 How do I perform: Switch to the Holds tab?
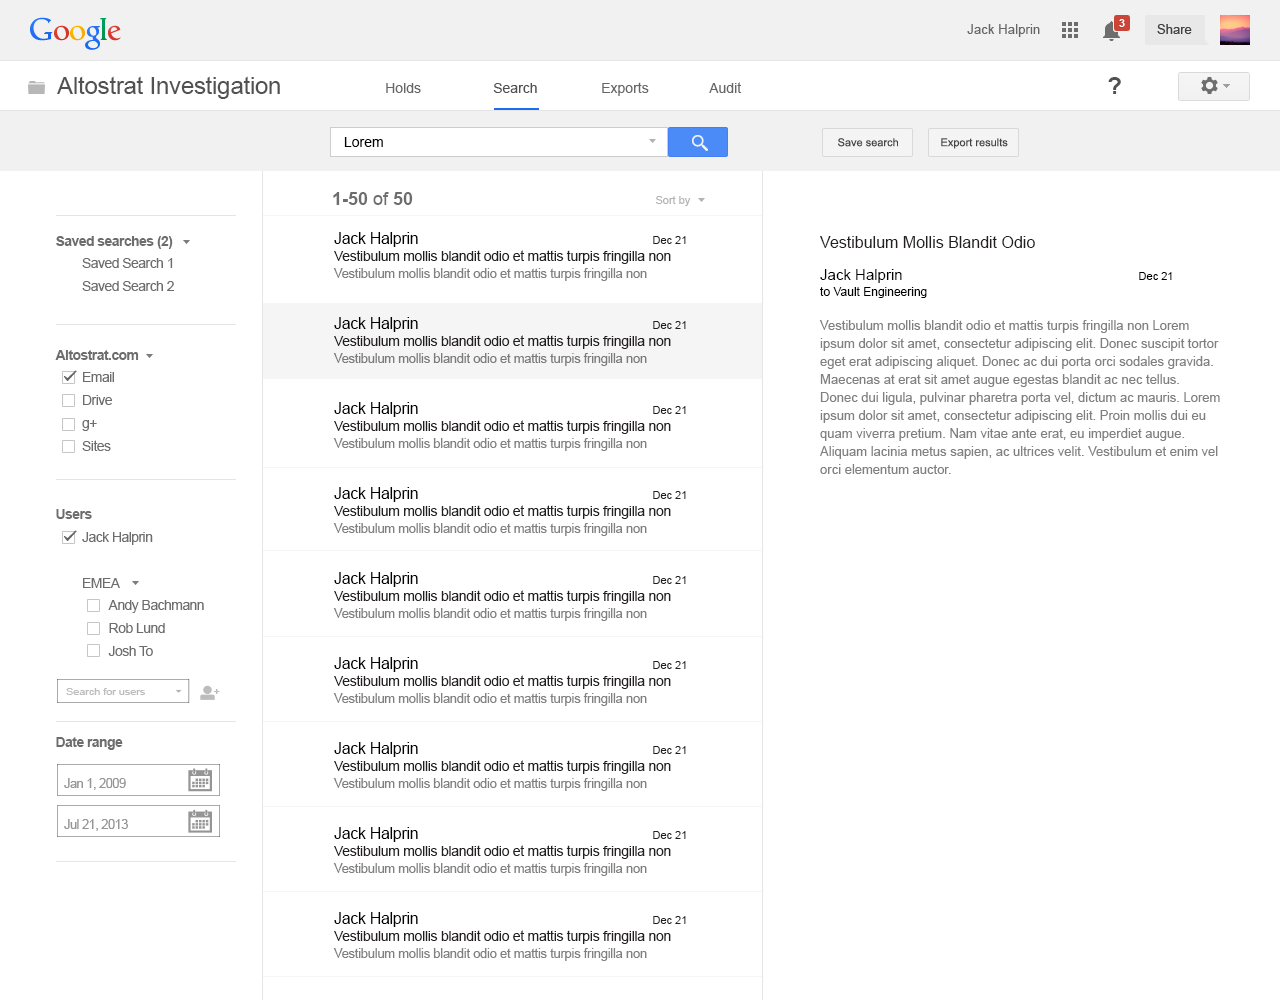coord(403,88)
